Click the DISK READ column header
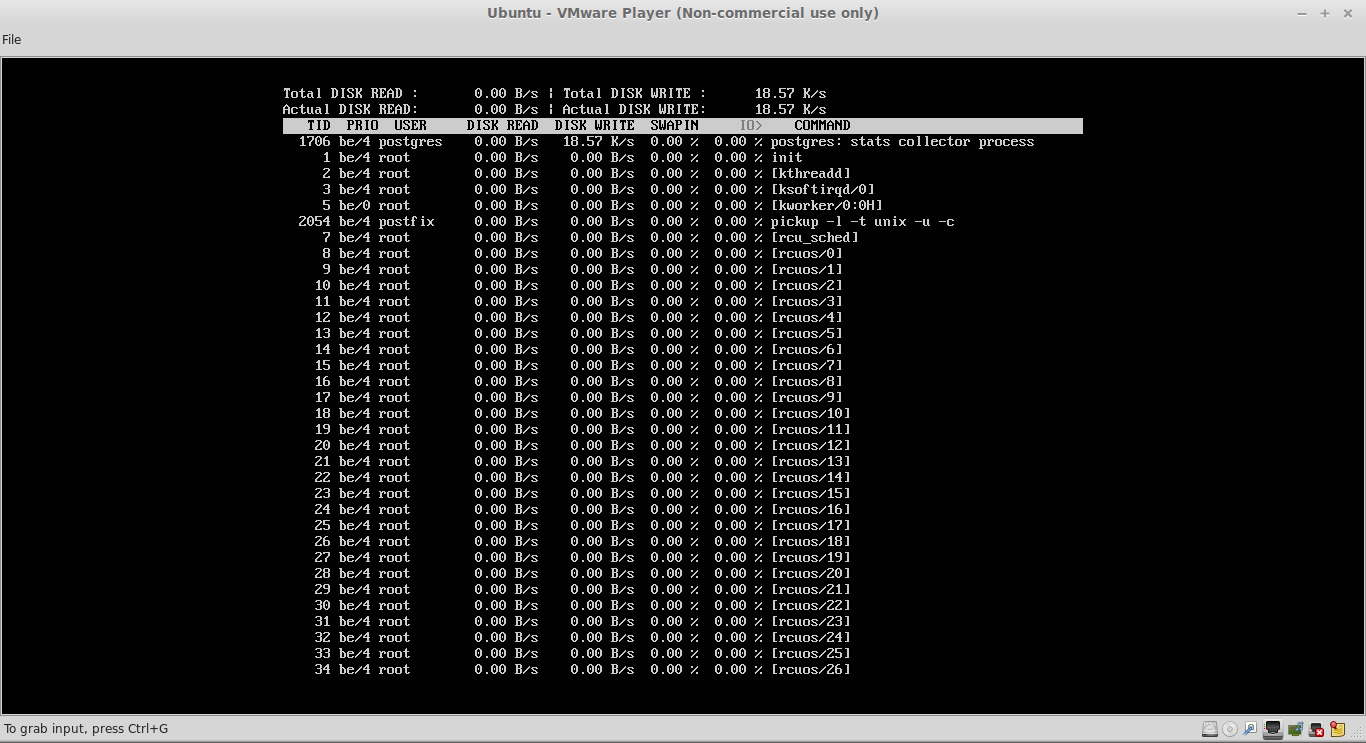The image size is (1366, 743). click(503, 126)
